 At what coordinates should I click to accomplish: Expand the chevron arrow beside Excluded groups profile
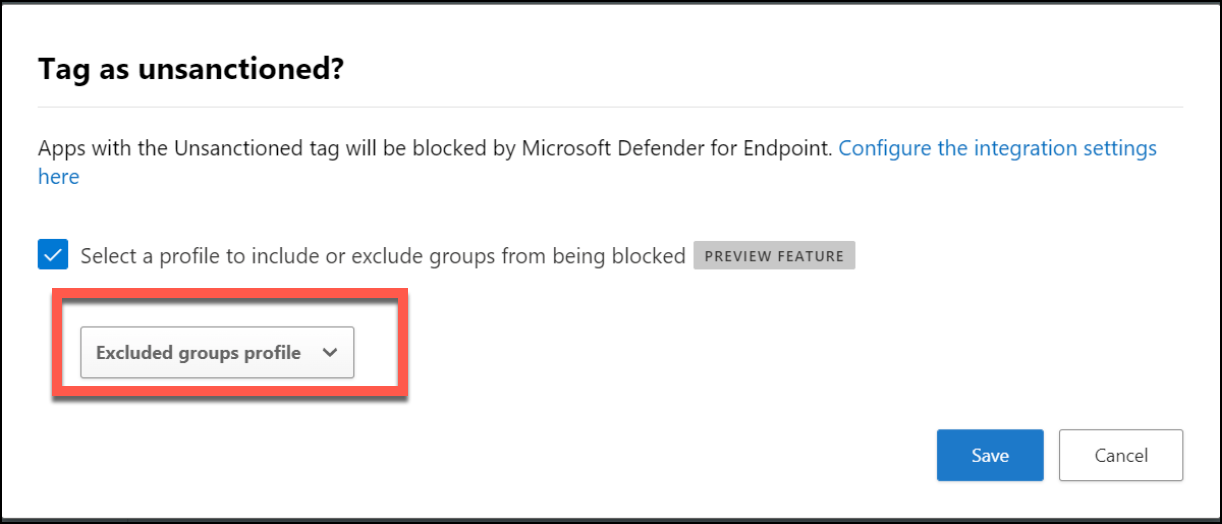point(331,352)
